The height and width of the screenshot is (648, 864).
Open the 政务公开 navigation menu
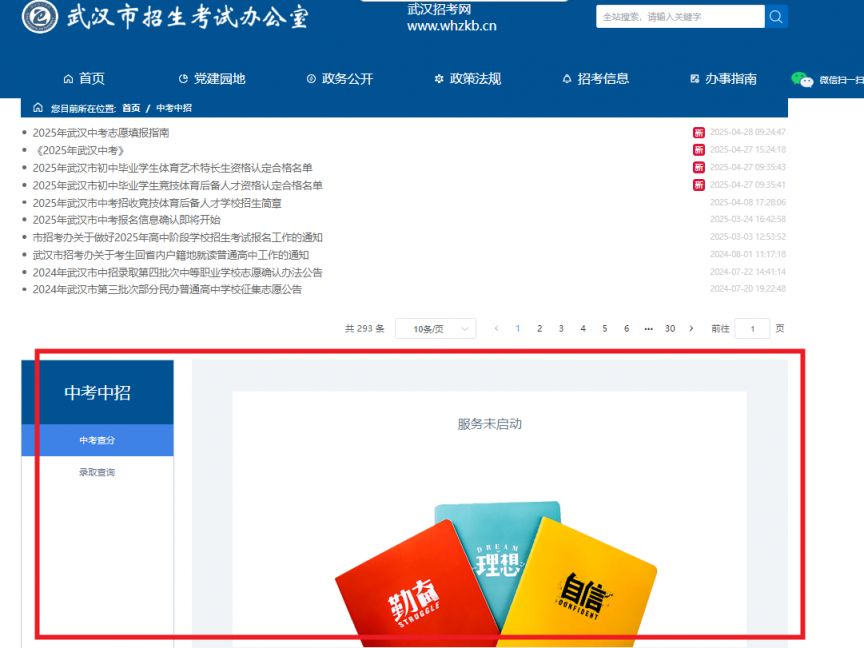340,79
